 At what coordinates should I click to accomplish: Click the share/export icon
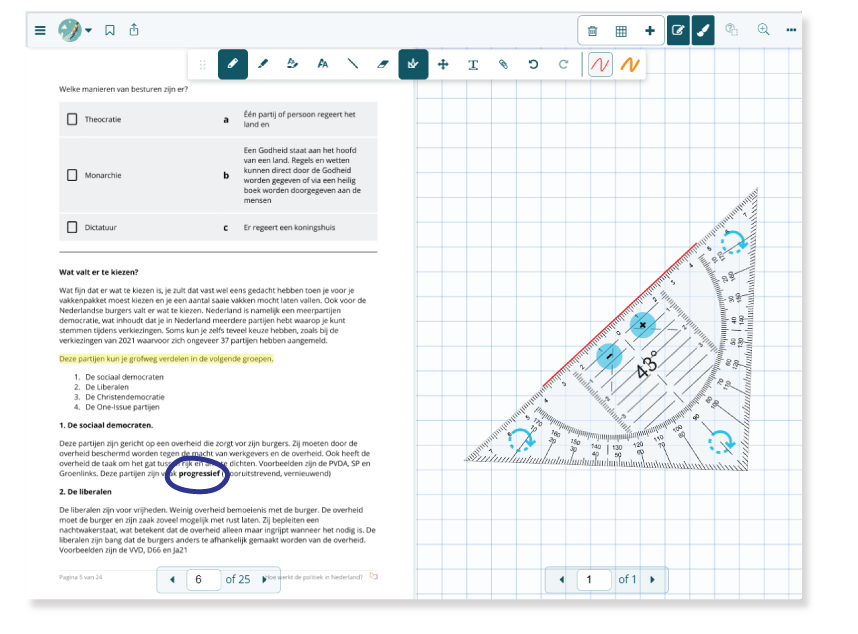pyautogui.click(x=134, y=30)
